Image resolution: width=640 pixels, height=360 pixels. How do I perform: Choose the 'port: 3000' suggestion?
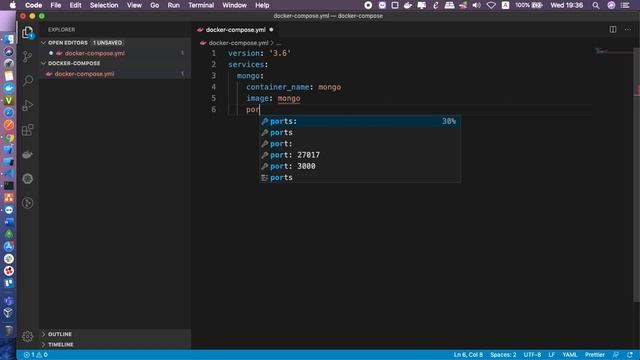360,166
